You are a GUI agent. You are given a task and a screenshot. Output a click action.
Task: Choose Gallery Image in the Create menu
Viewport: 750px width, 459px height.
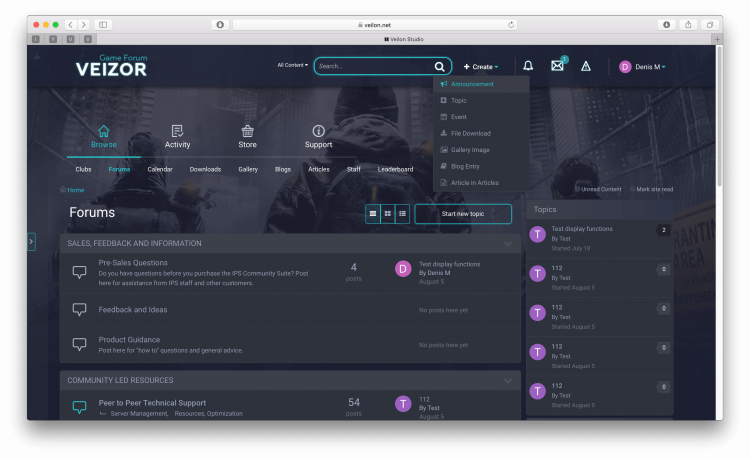pos(470,149)
